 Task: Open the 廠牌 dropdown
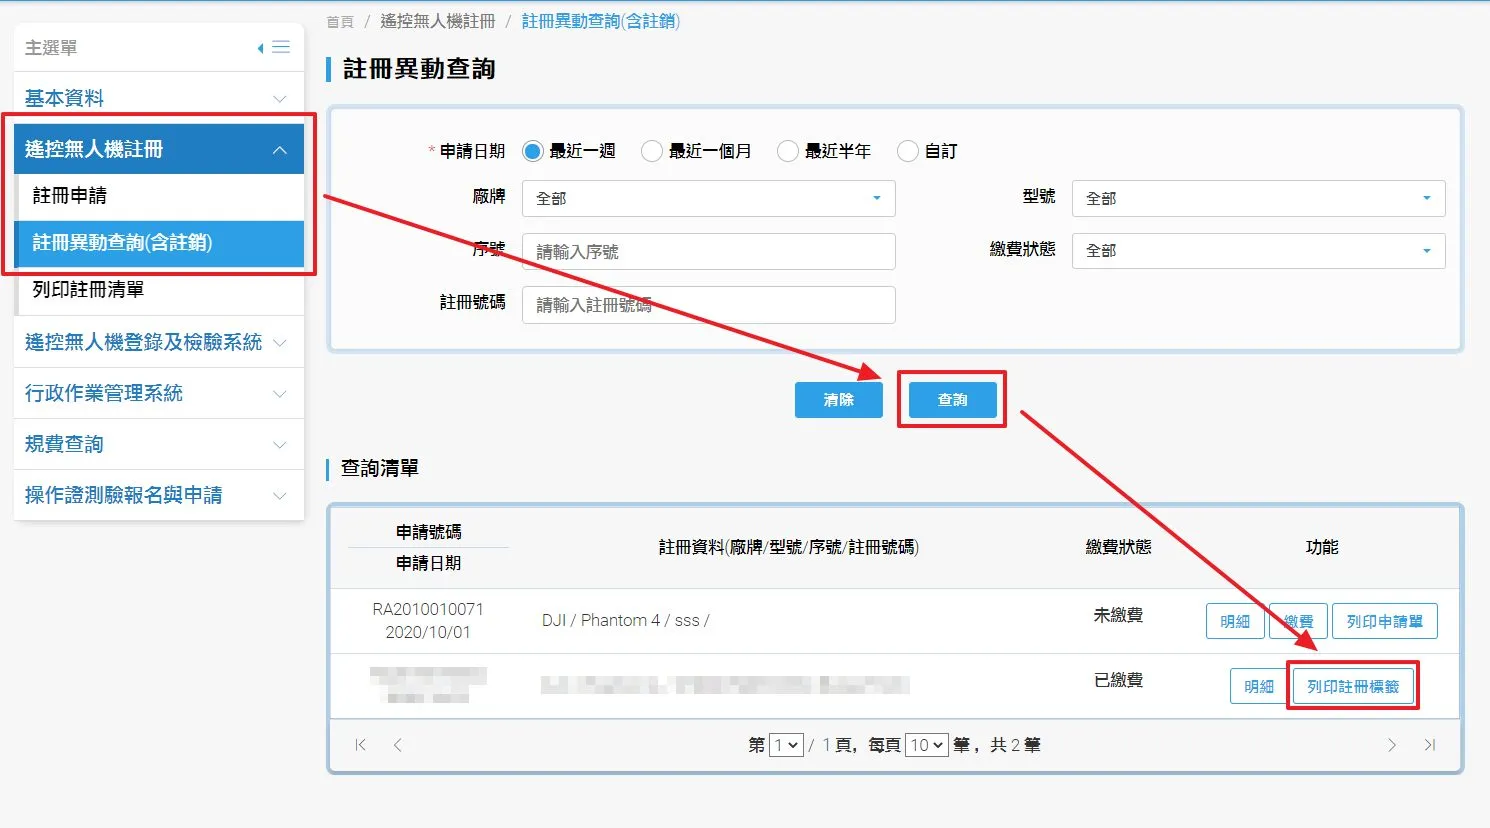coord(708,198)
